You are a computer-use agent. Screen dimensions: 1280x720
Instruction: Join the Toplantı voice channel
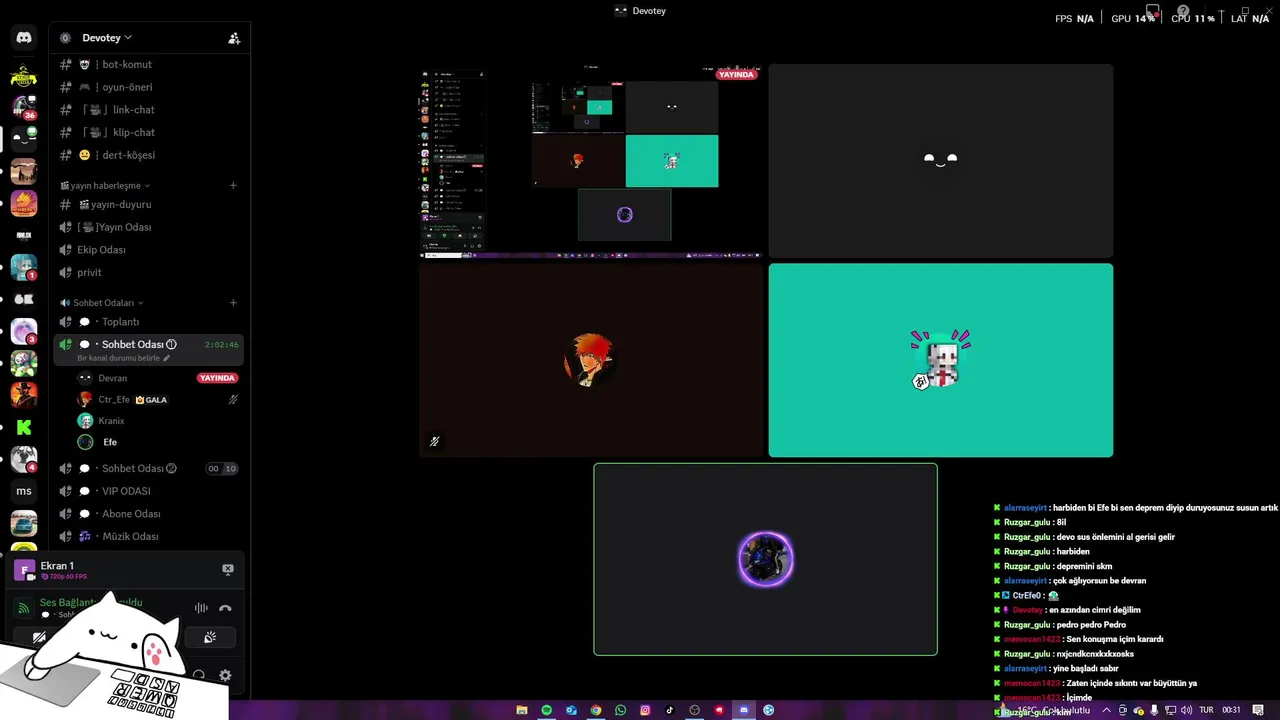tap(148, 322)
